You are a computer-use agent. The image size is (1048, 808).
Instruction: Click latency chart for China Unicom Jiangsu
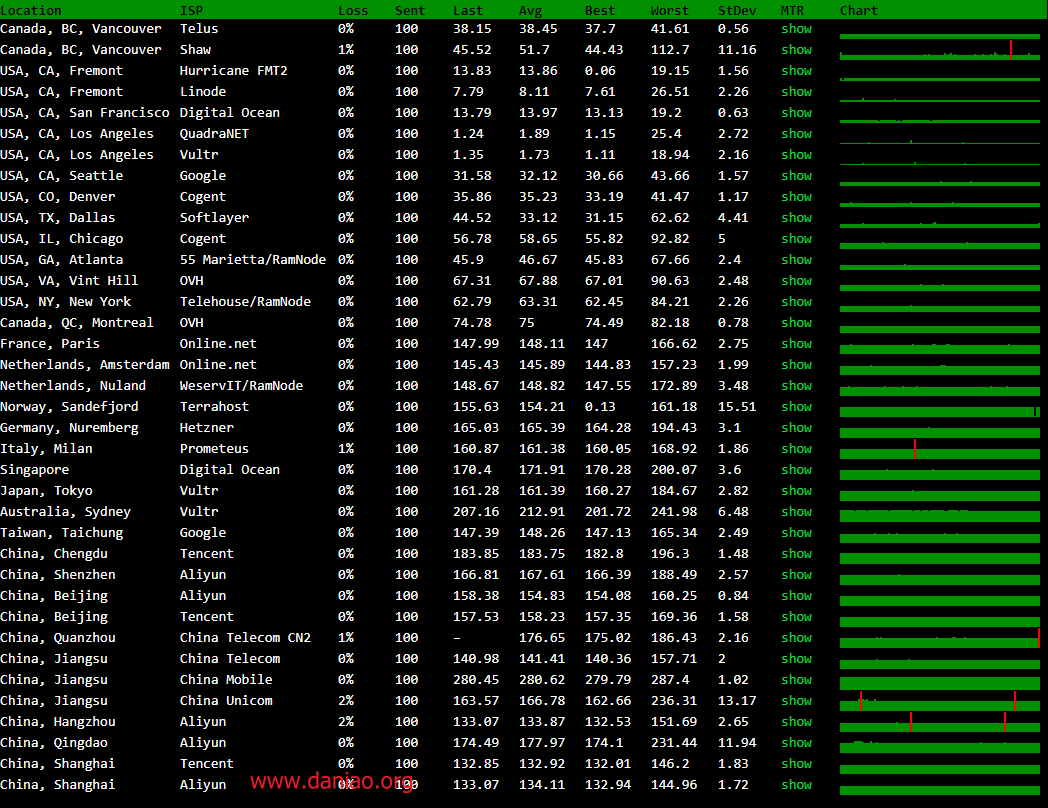point(940,702)
